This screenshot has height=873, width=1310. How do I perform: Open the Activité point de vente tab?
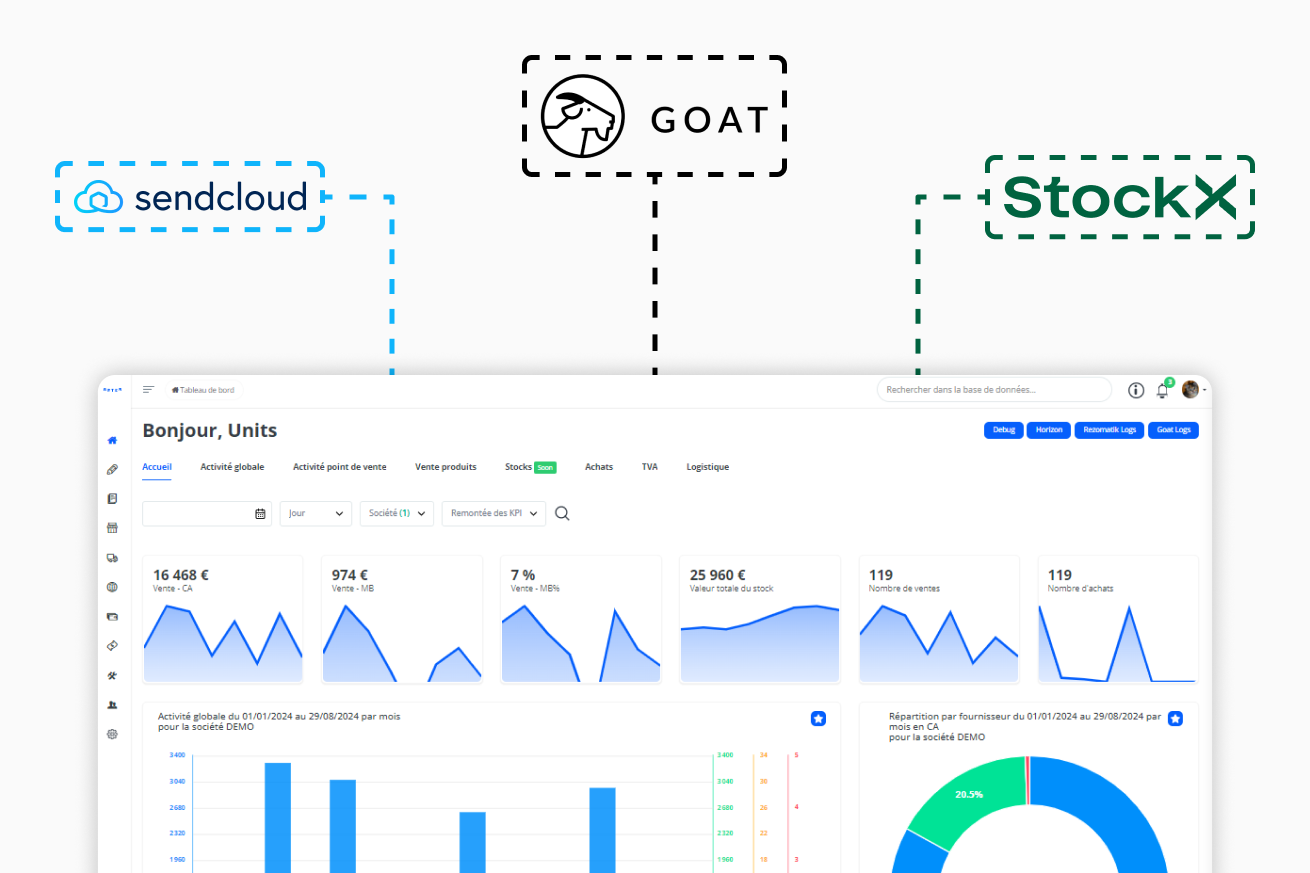(x=340, y=467)
